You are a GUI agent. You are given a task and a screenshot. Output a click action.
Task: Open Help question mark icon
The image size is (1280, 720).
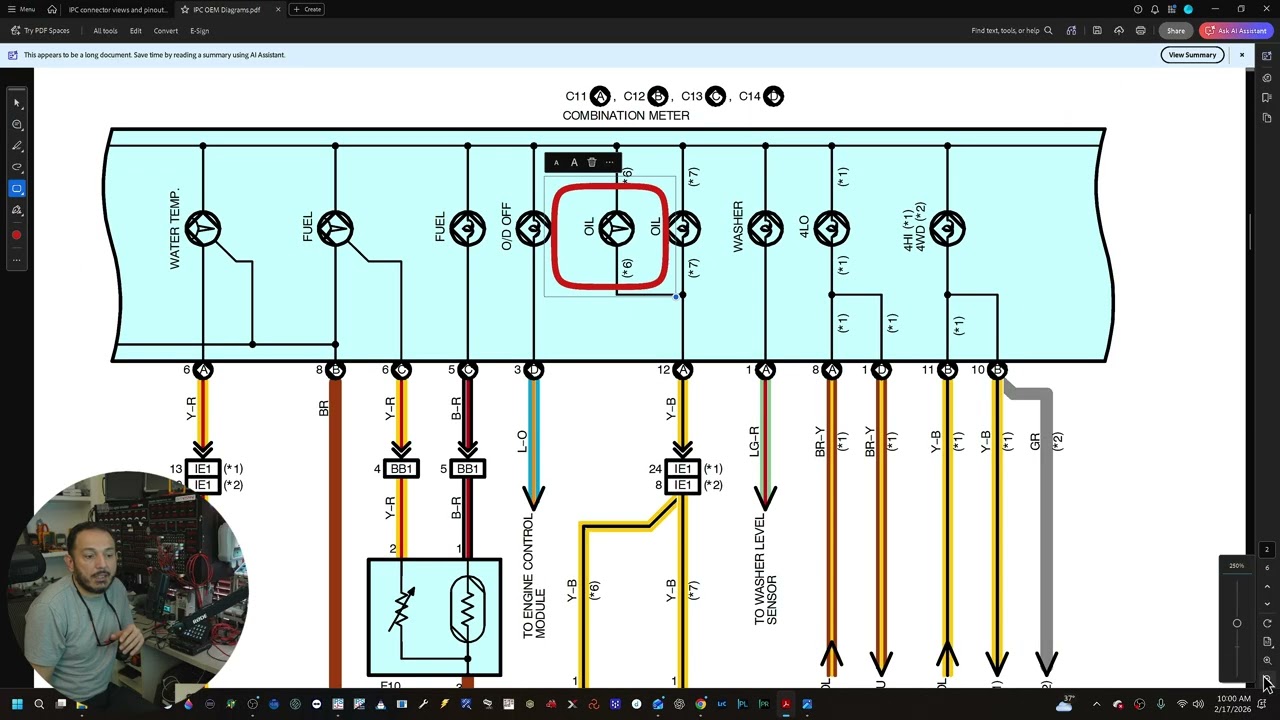coord(1137,9)
